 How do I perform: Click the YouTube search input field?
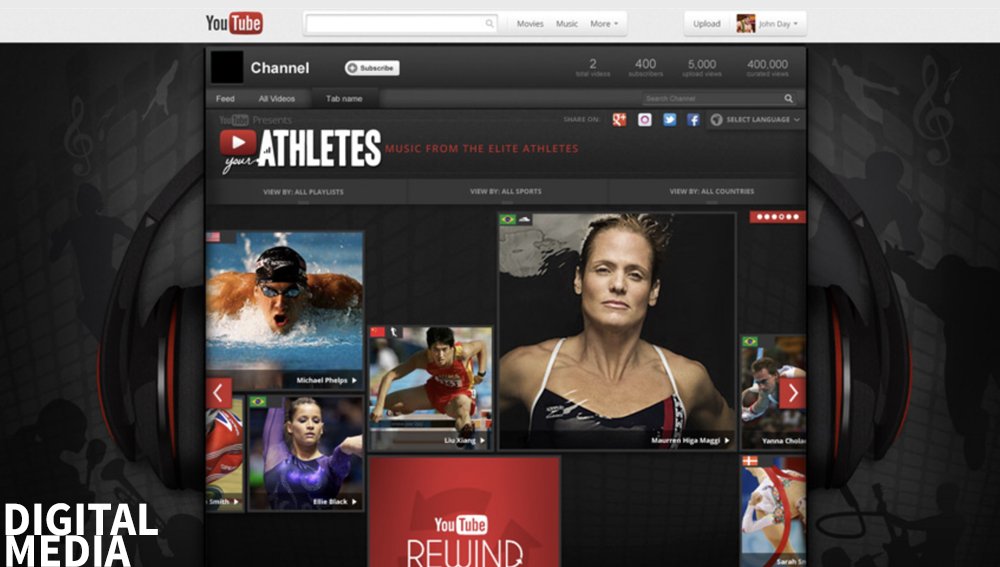[402, 24]
